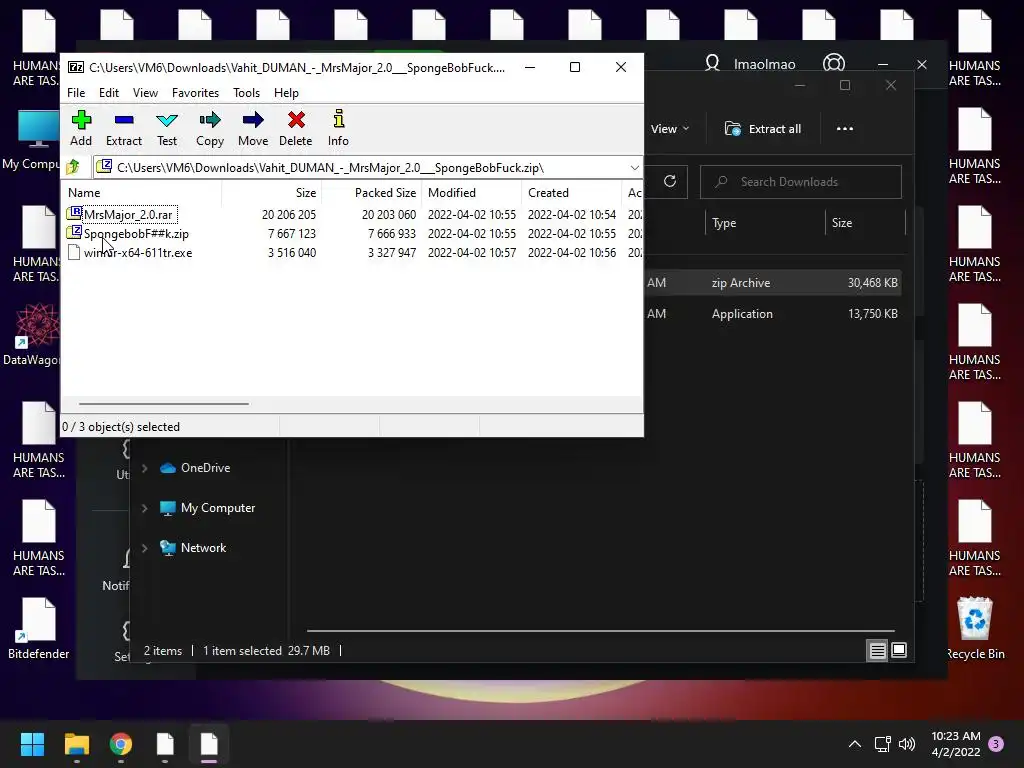This screenshot has width=1024, height=768.
Task: Open the View menu in 7-Zip
Action: [x=145, y=93]
